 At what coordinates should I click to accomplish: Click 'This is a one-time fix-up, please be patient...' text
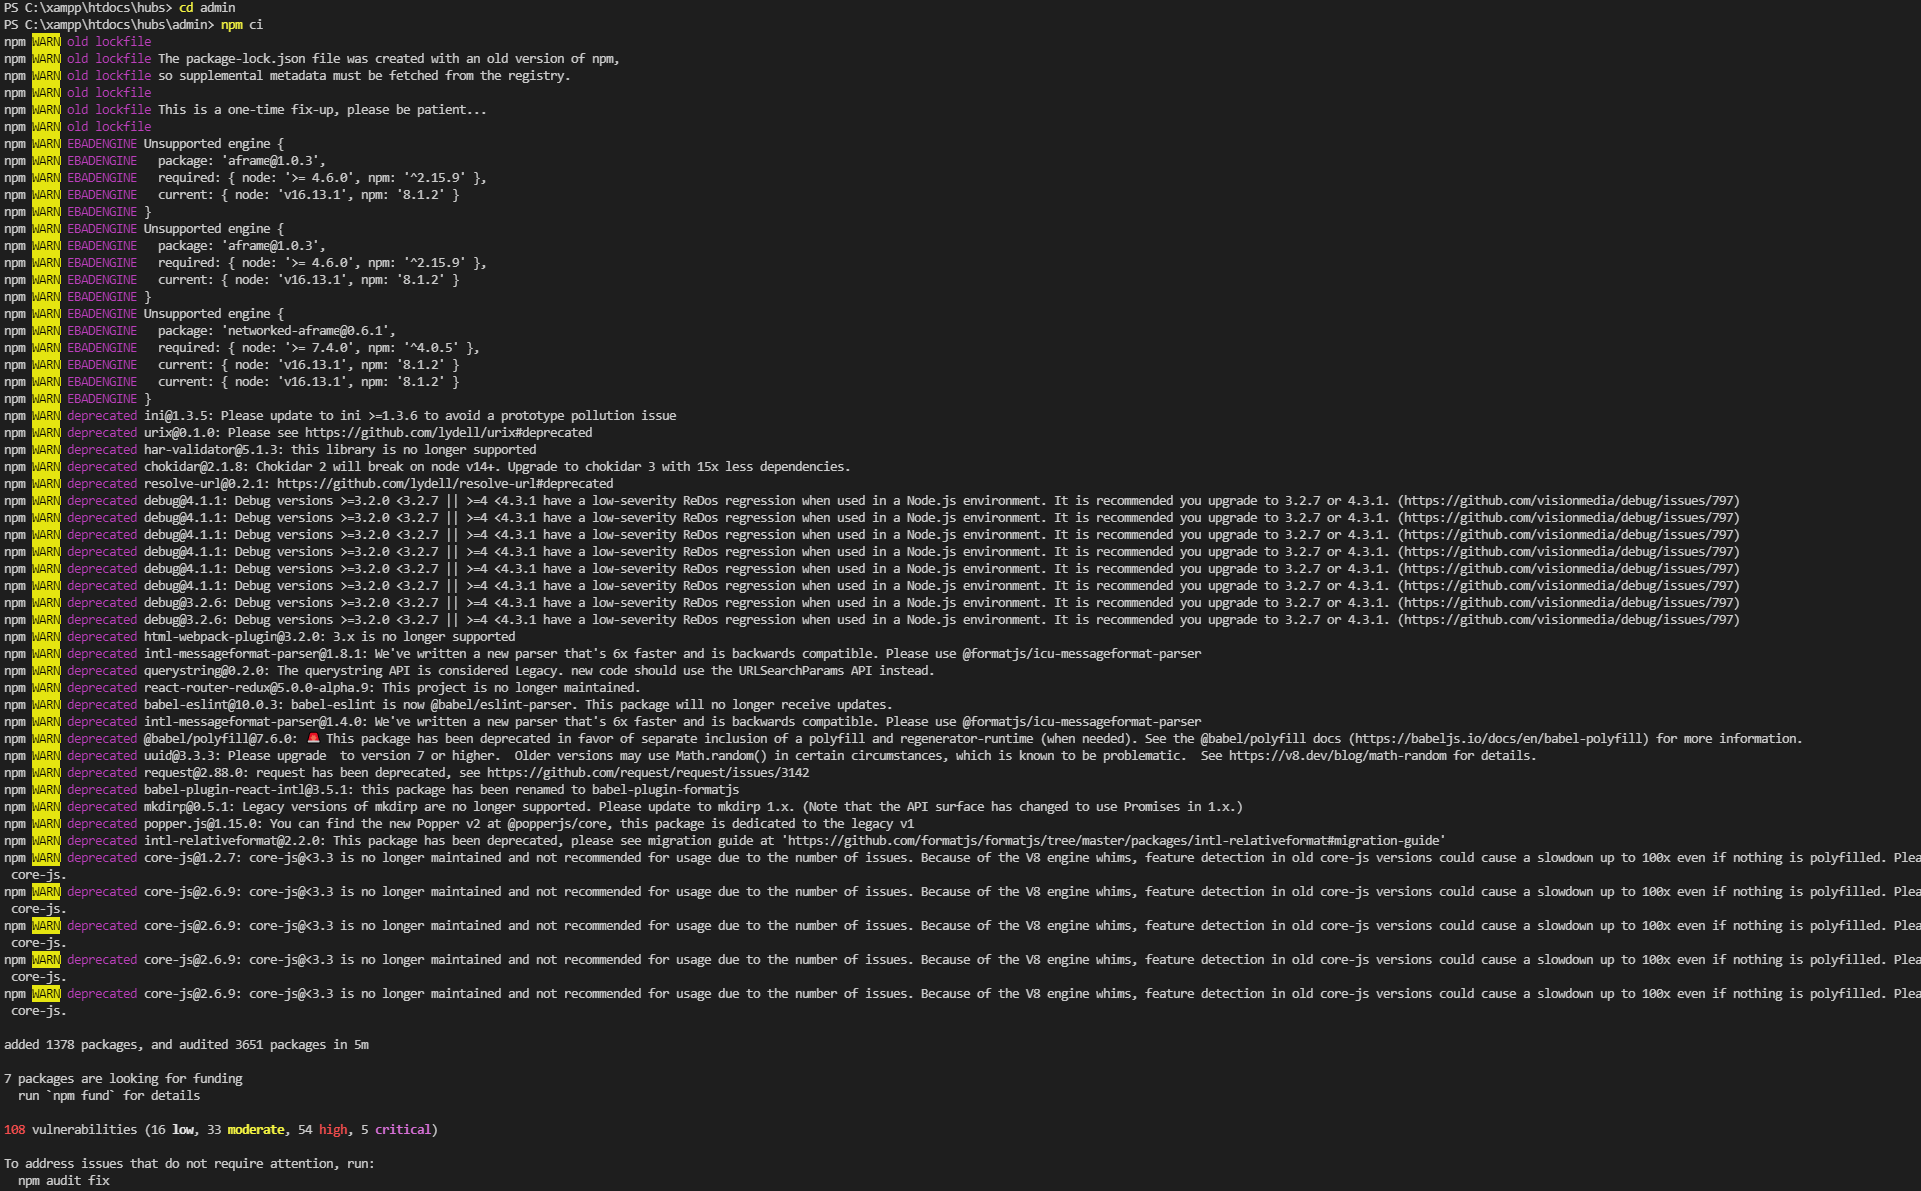coord(322,110)
